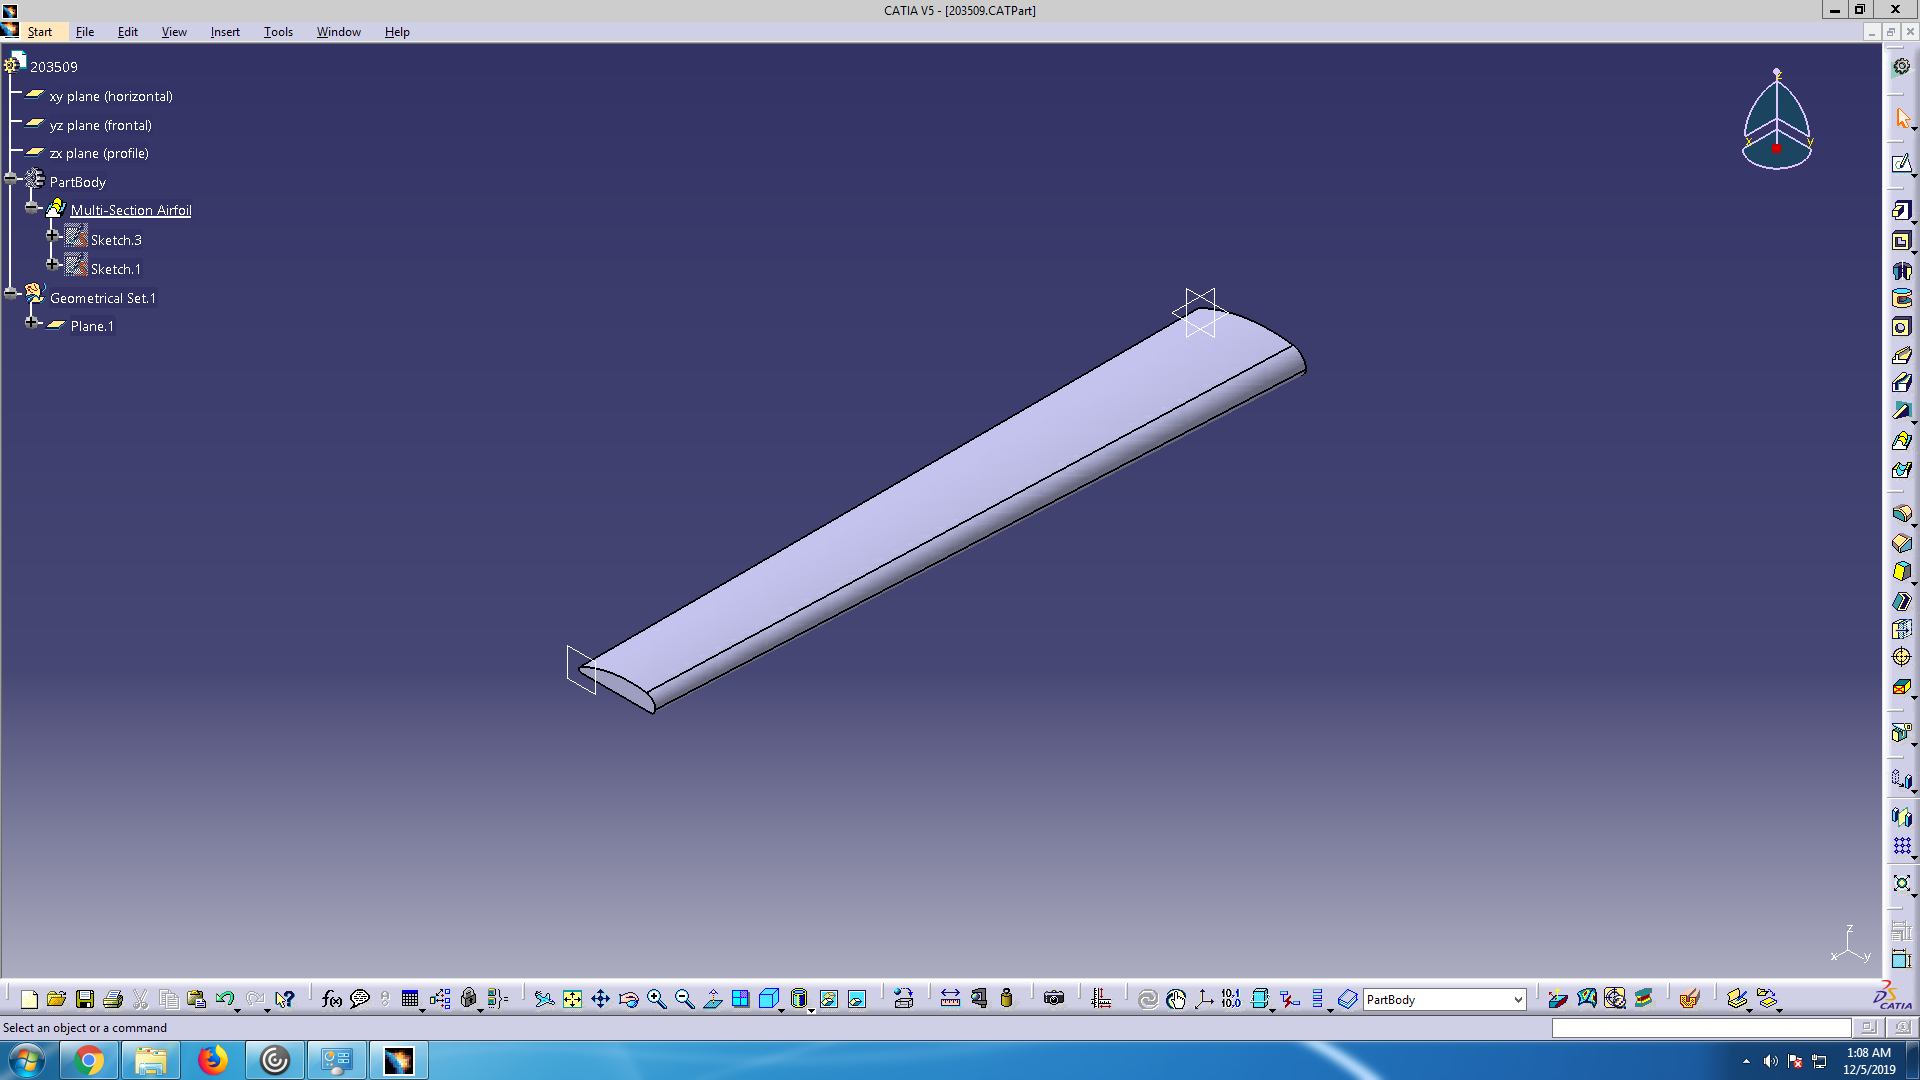Screen dimensions: 1920x1080
Task: Open the Insert menu
Action: 225,32
